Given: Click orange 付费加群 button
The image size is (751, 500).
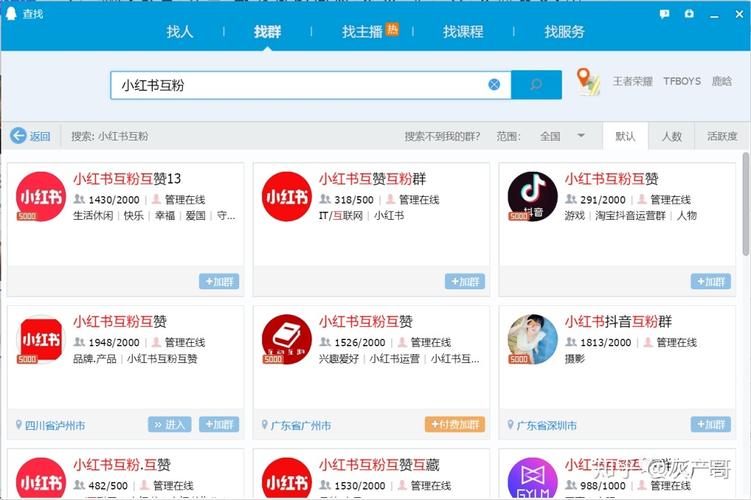Looking at the screenshot, I should 455,424.
